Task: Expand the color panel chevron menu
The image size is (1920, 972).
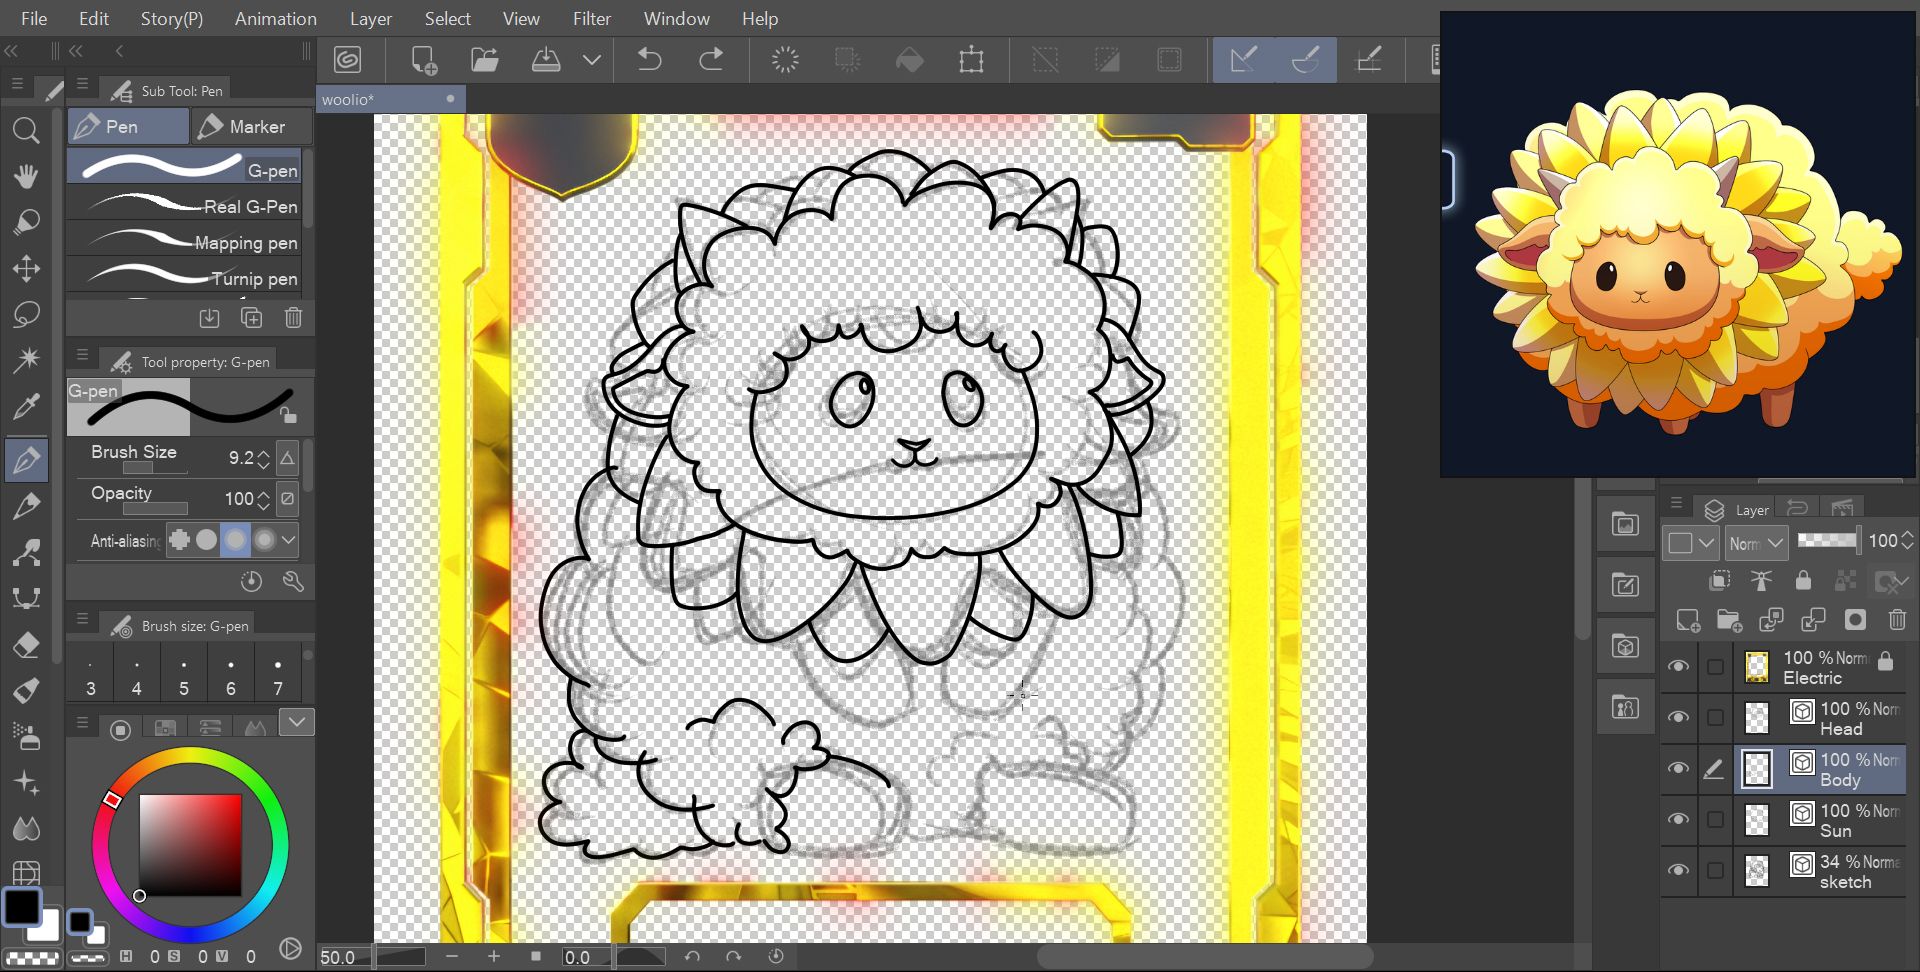Action: [x=297, y=722]
